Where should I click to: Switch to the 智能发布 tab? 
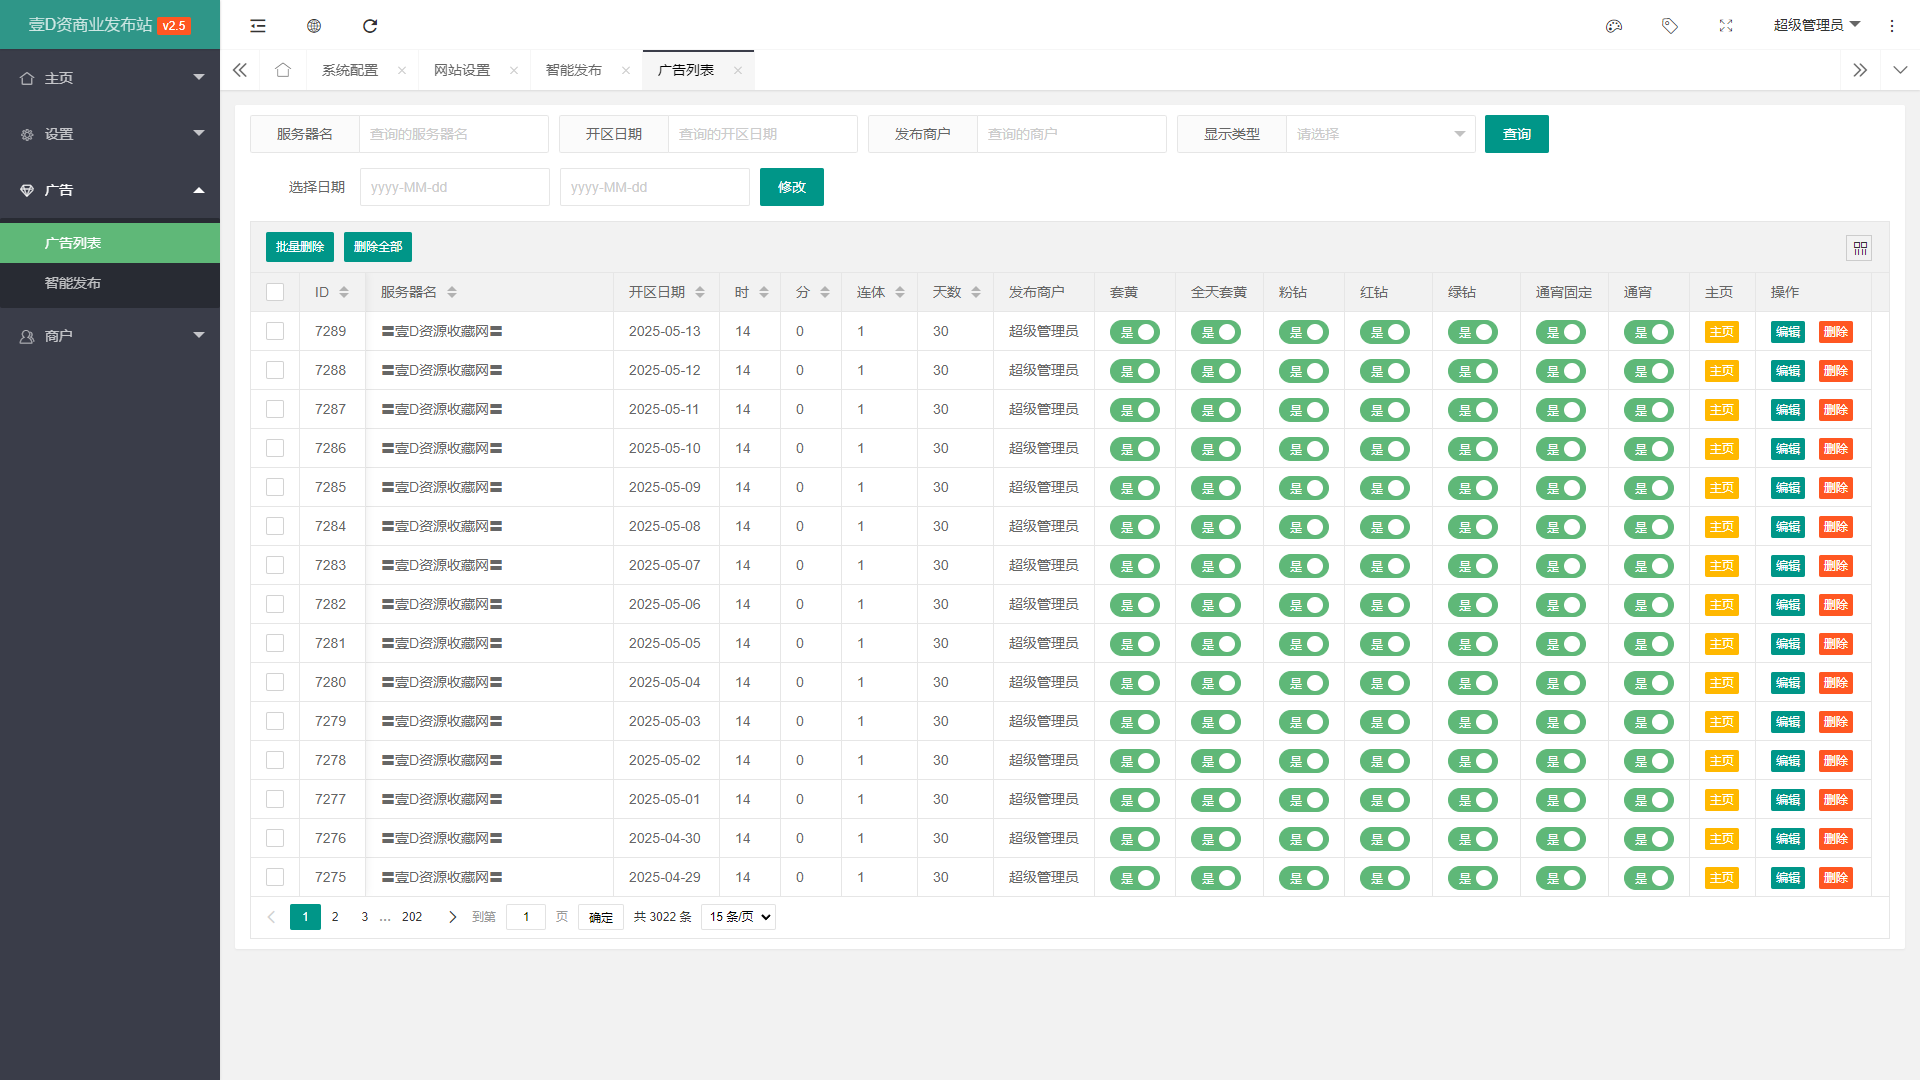574,70
